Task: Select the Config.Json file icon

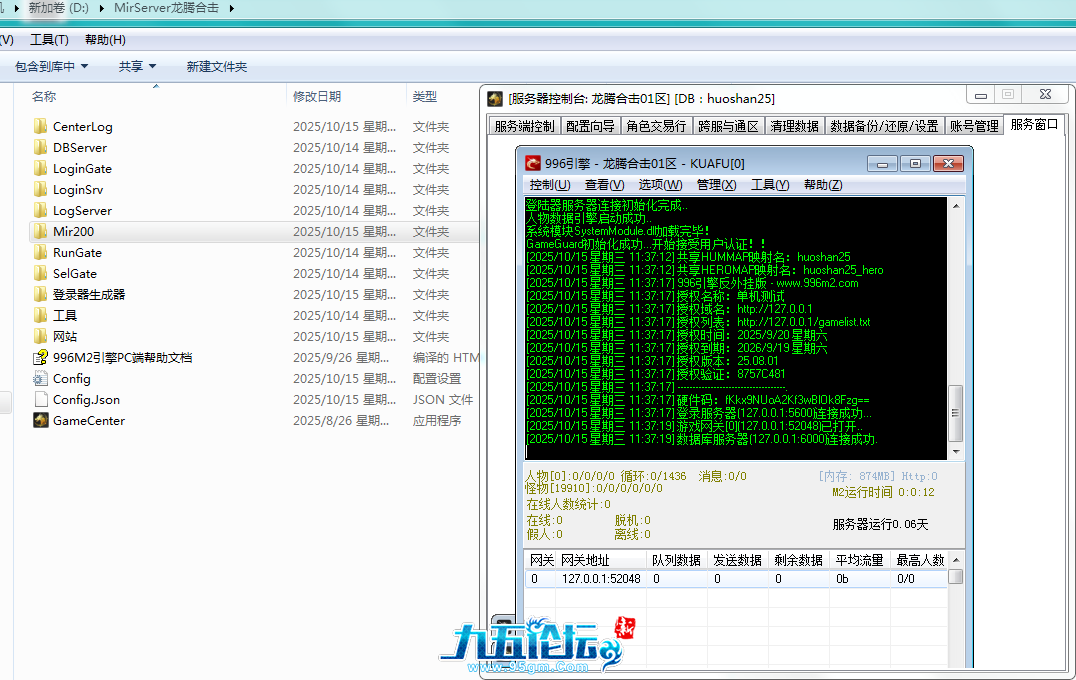Action: (40, 399)
